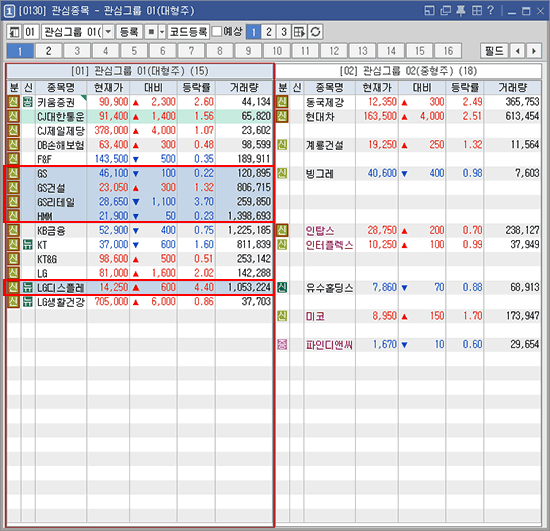Select the 미코 stock name

315,316
